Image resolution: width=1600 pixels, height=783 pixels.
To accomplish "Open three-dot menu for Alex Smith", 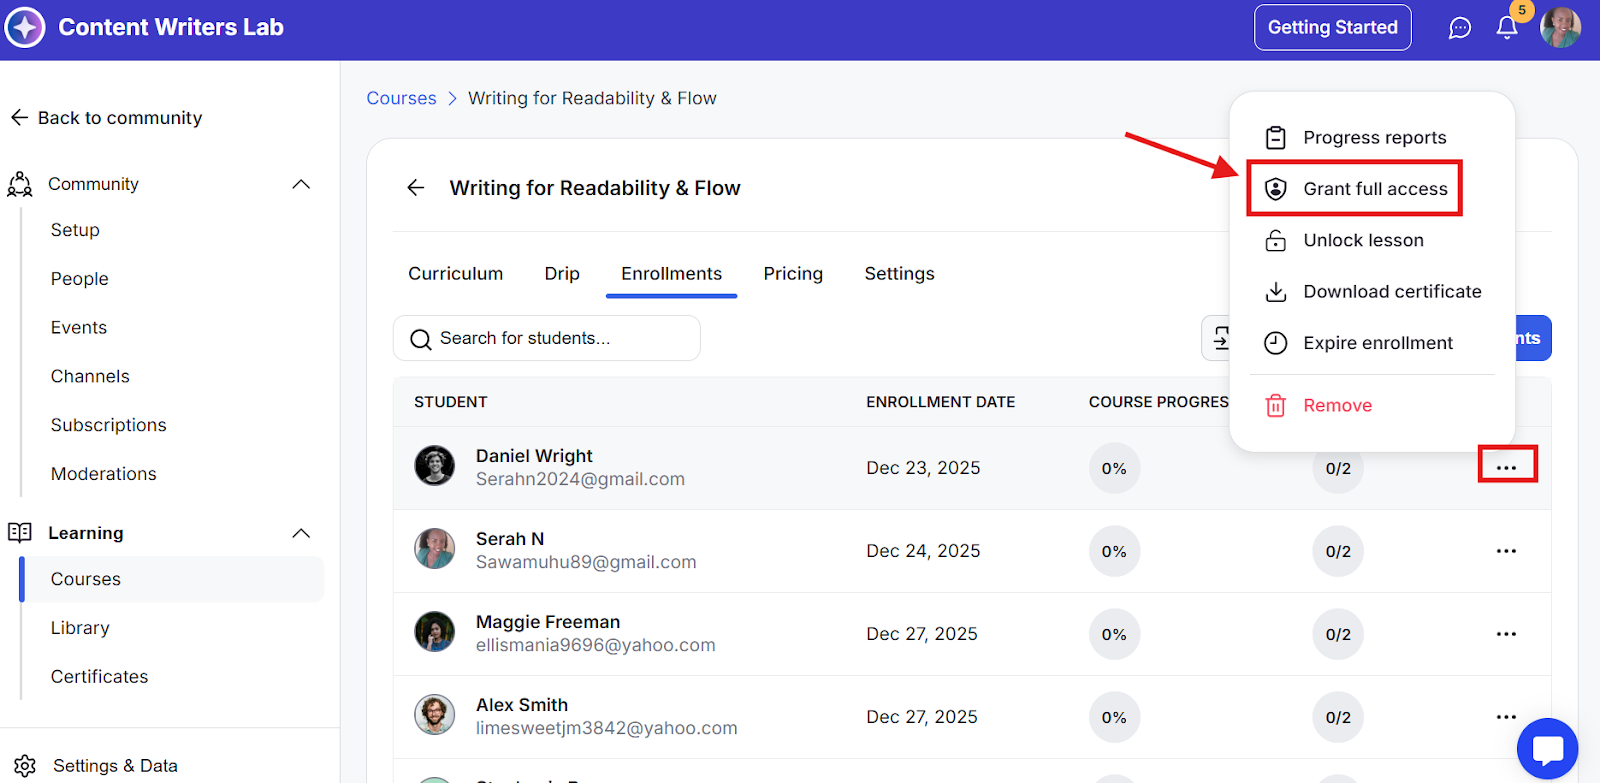I will [1506, 717].
